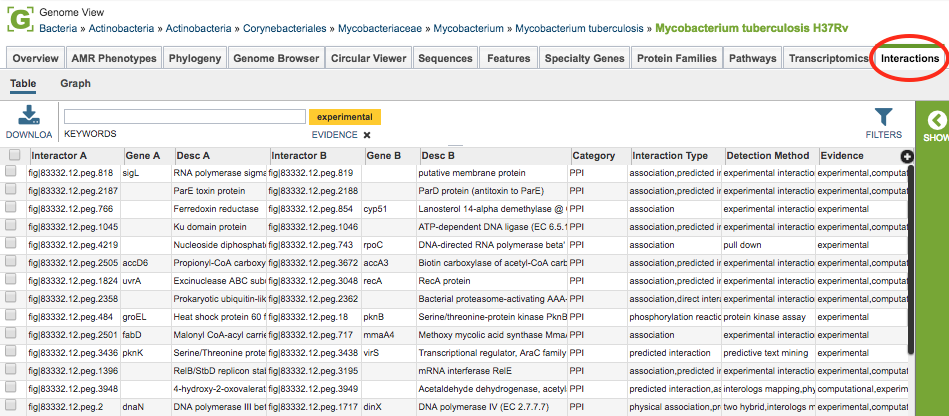Check the row for fig|83332.12.peg.2505
This screenshot has width=949, height=416.
pyautogui.click(x=11, y=262)
